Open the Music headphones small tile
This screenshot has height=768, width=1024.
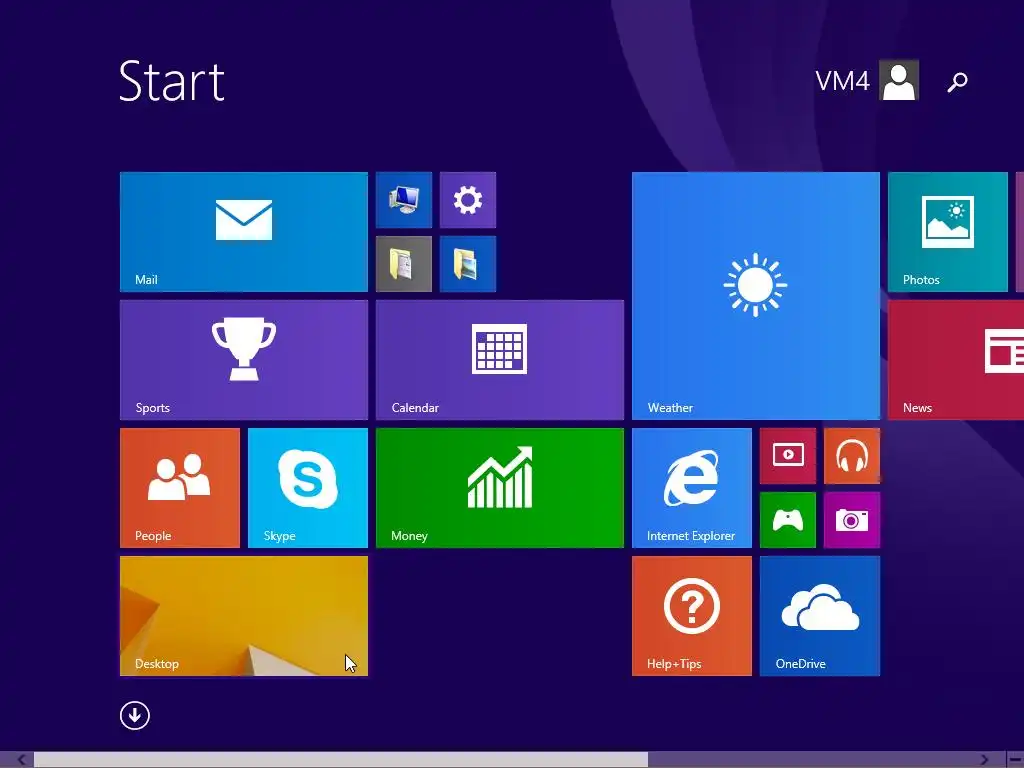[852, 456]
